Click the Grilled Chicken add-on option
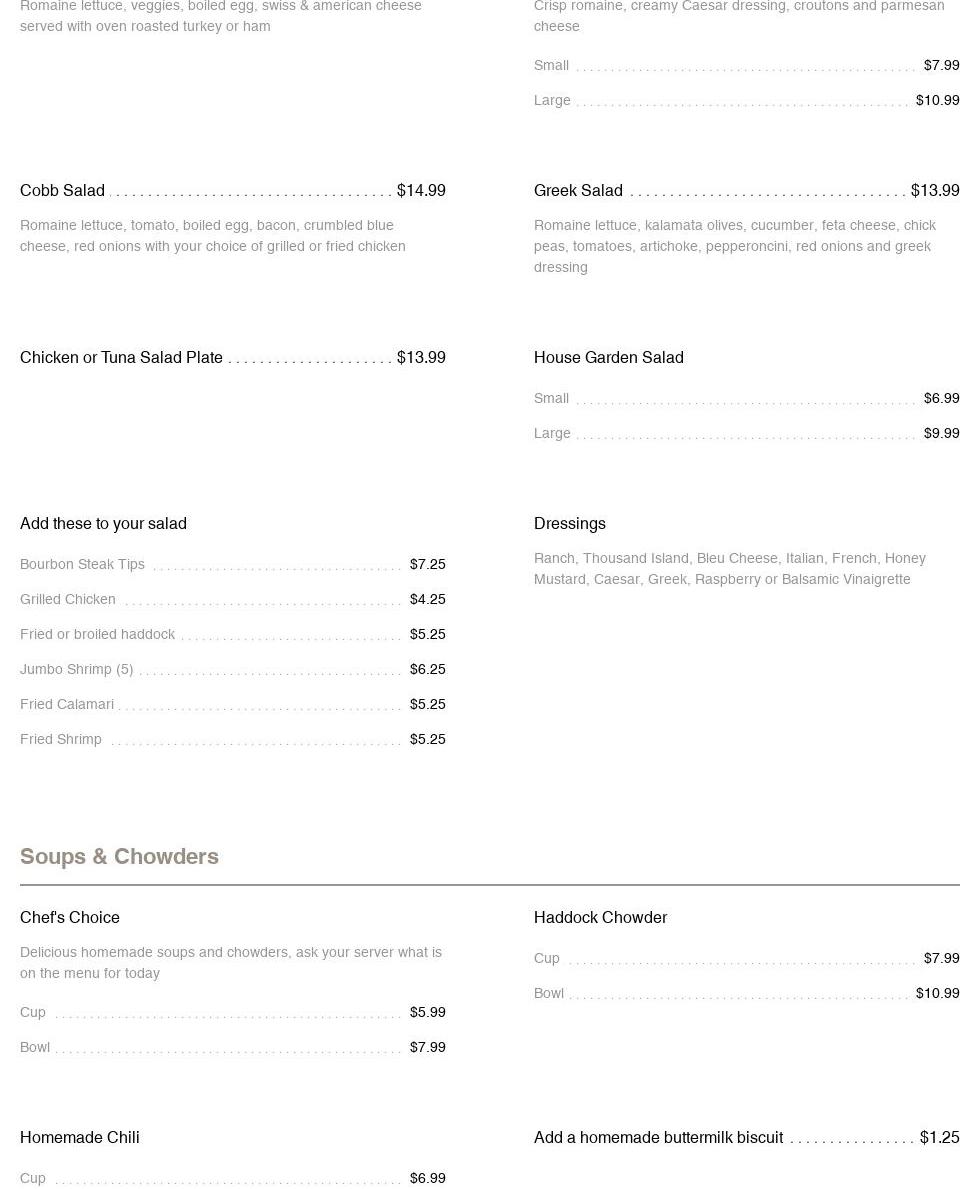Viewport: 965px width, 1189px height. click(68, 599)
